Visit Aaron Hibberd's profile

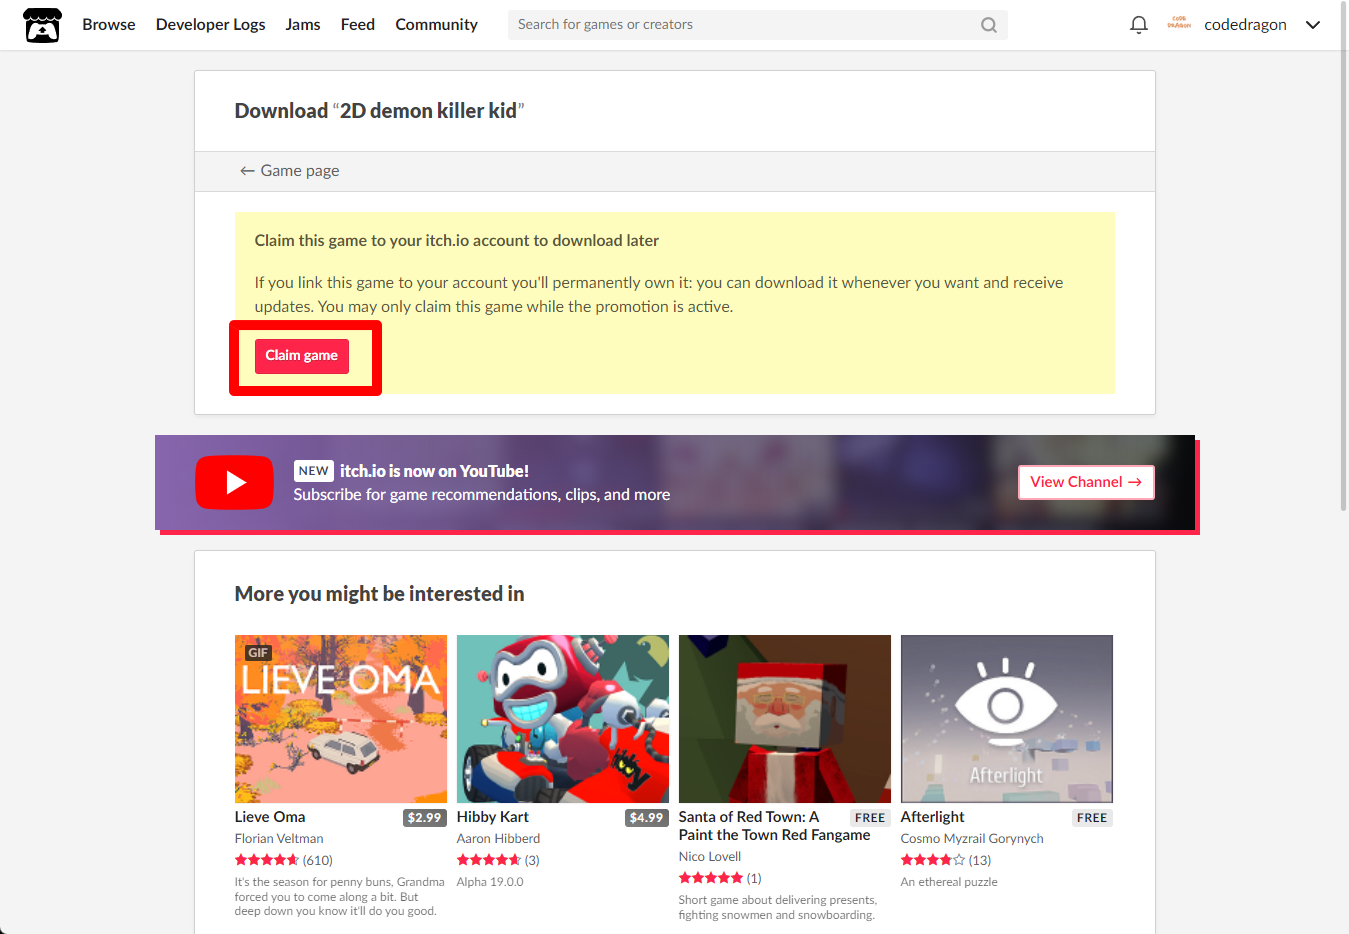[x=499, y=839]
